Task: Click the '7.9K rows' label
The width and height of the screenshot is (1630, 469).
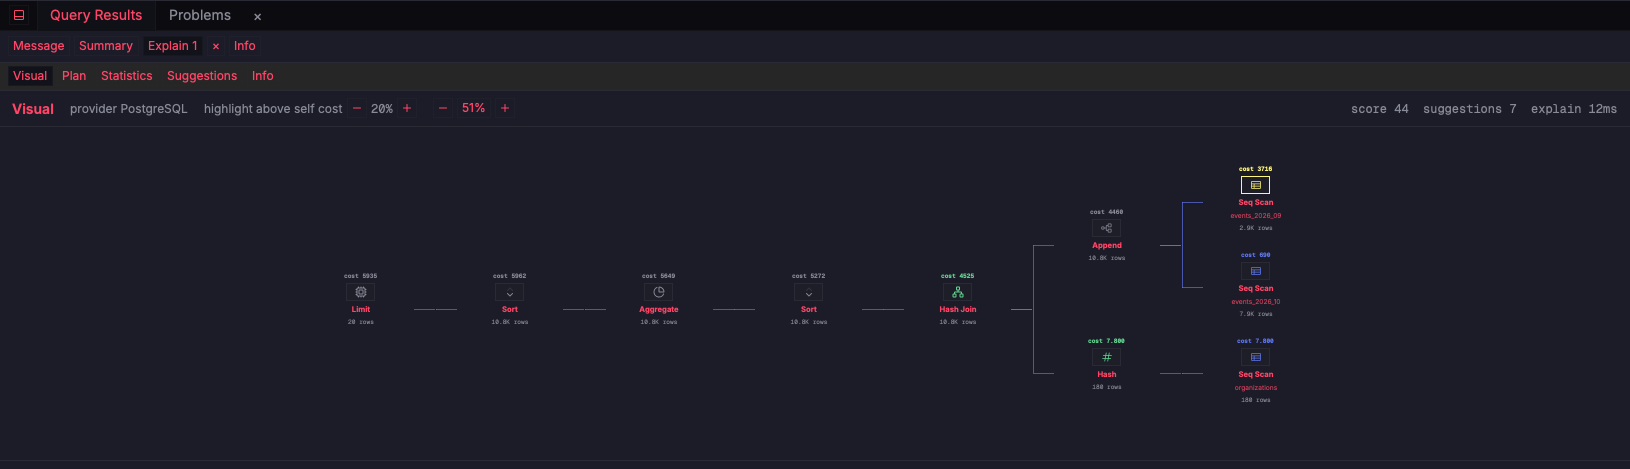Action: 1256,314
